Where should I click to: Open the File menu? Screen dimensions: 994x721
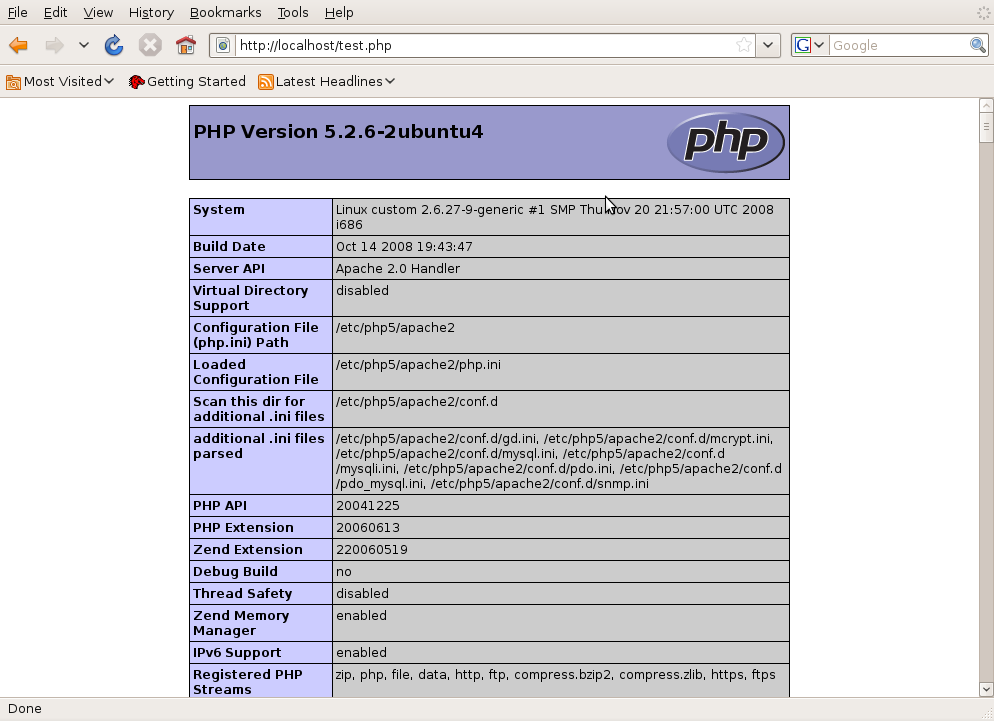tap(17, 13)
